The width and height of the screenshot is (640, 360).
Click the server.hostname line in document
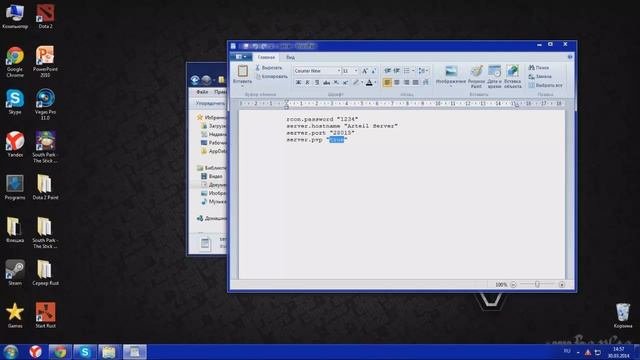[342, 126]
